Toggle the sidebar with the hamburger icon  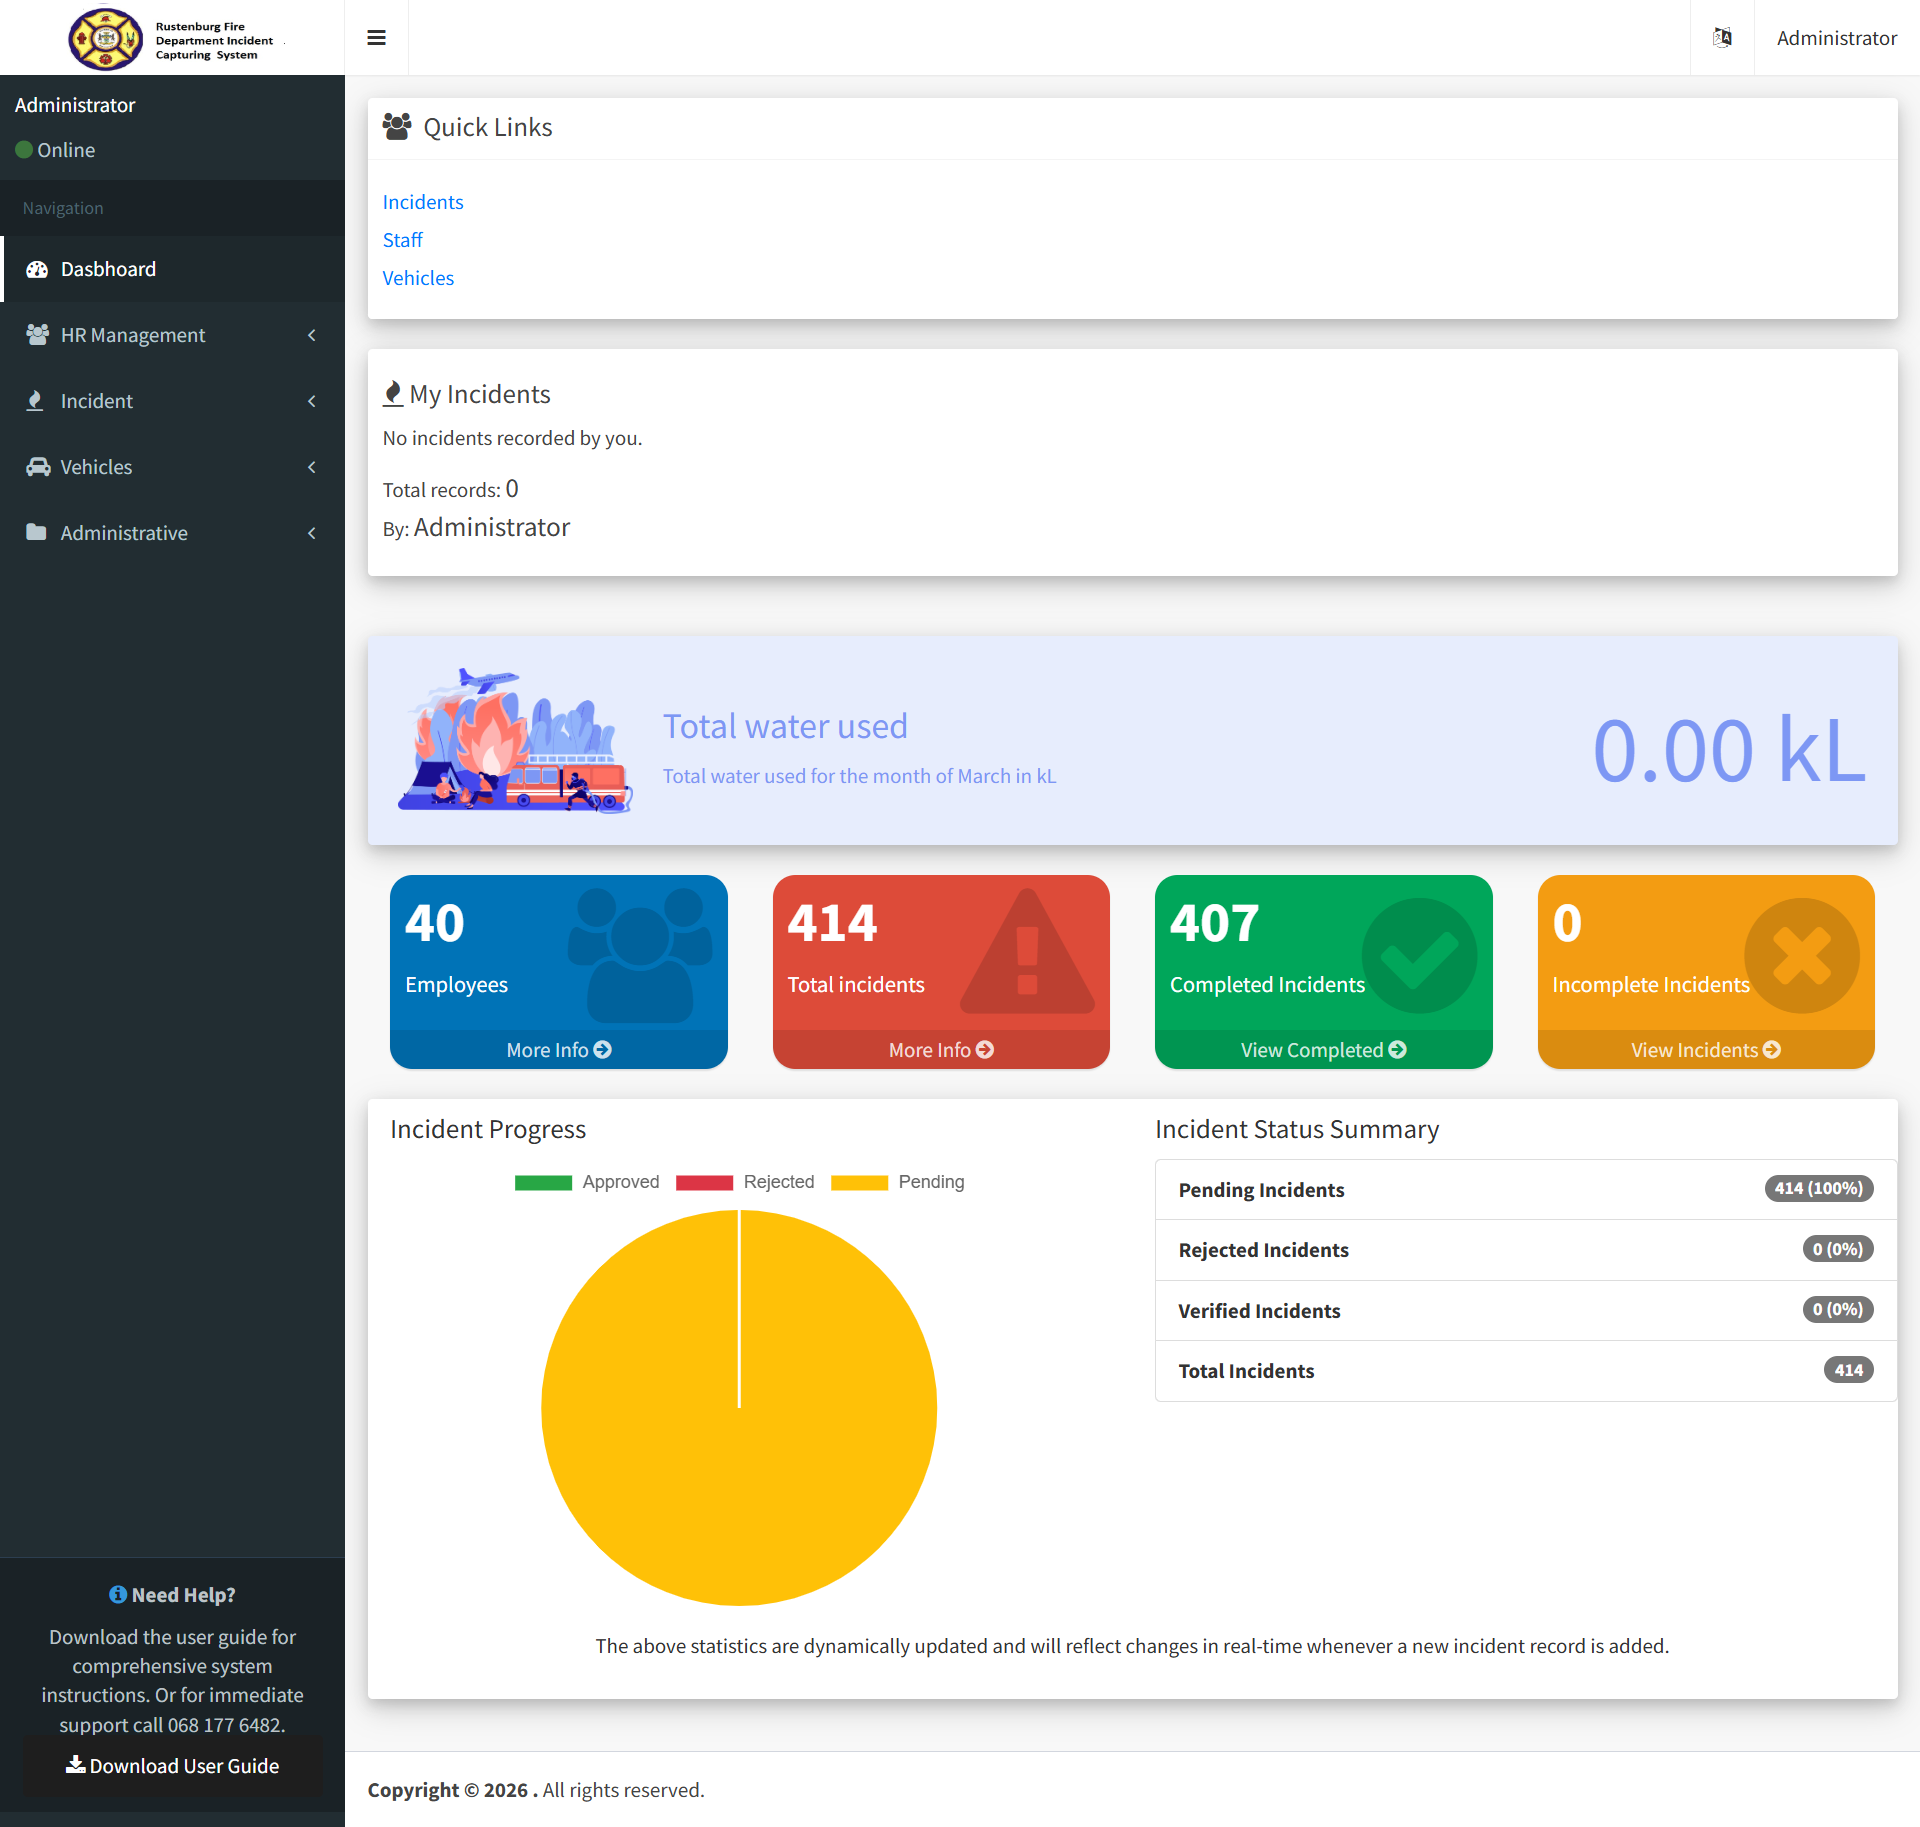[377, 38]
